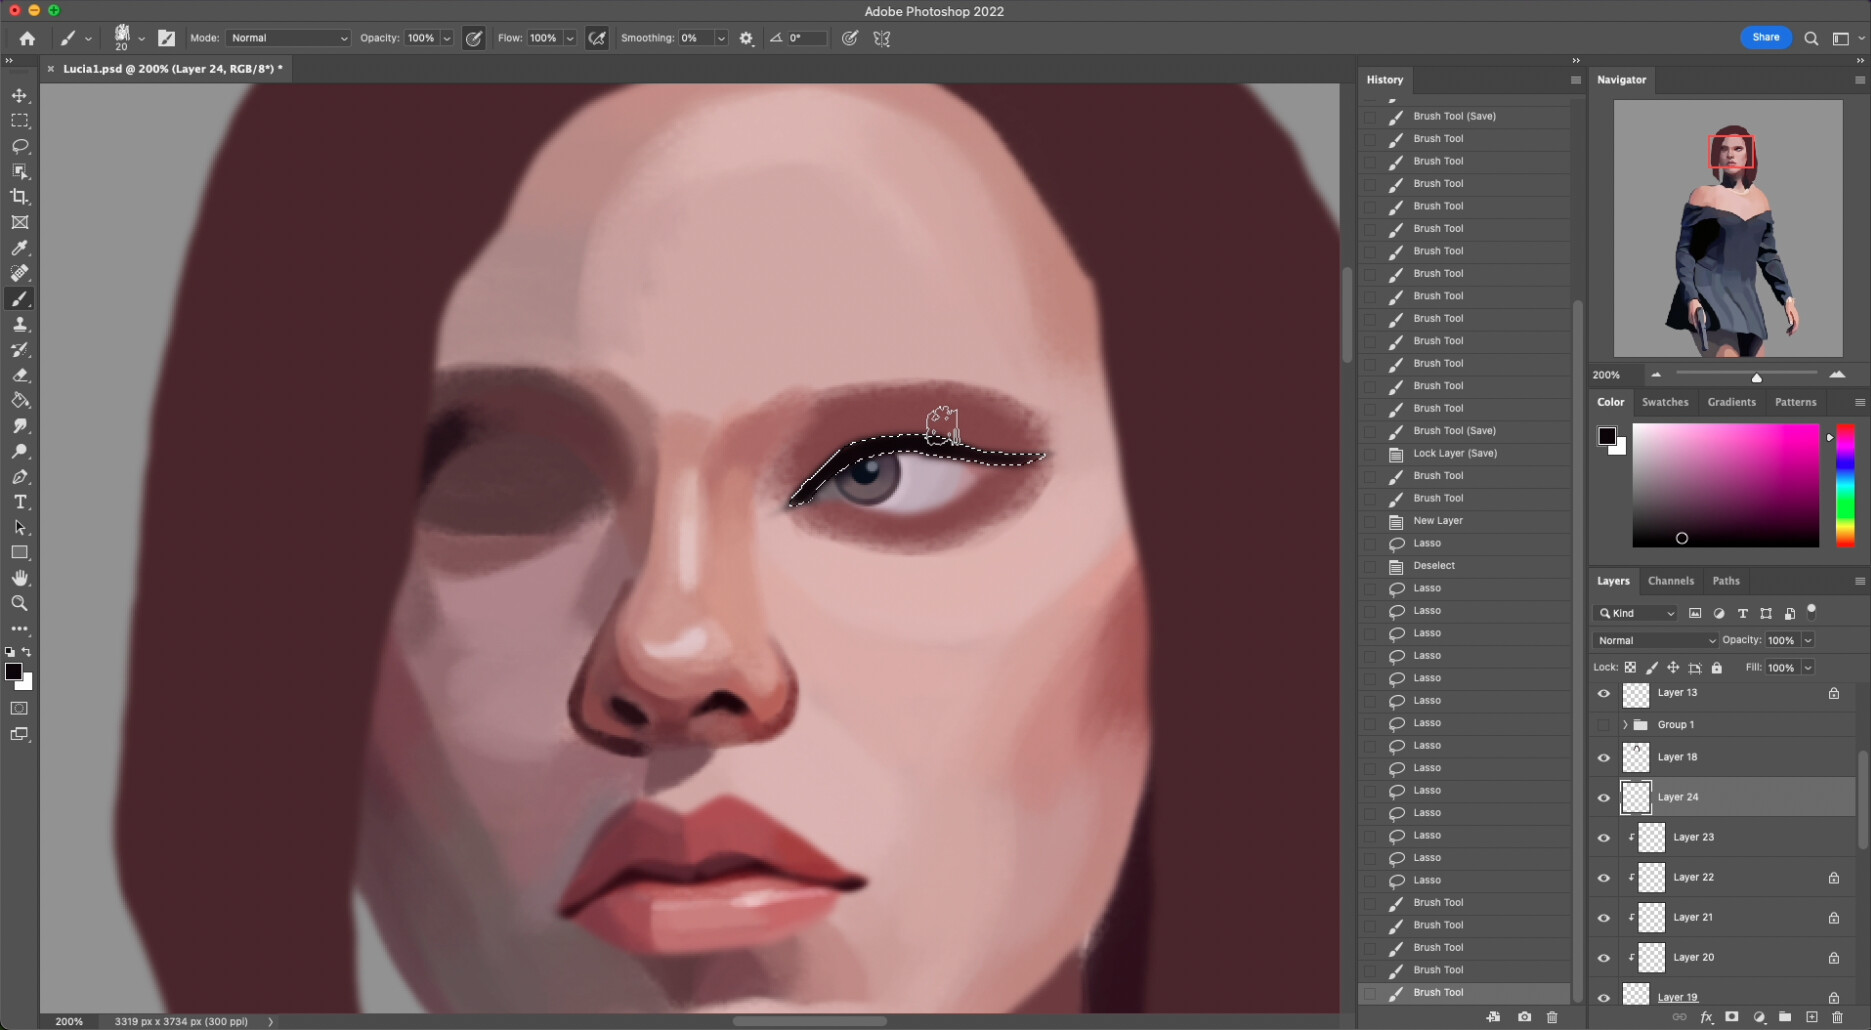Image resolution: width=1871 pixels, height=1030 pixels.
Task: Hide Layer 13 visibility eye
Action: point(1604,693)
